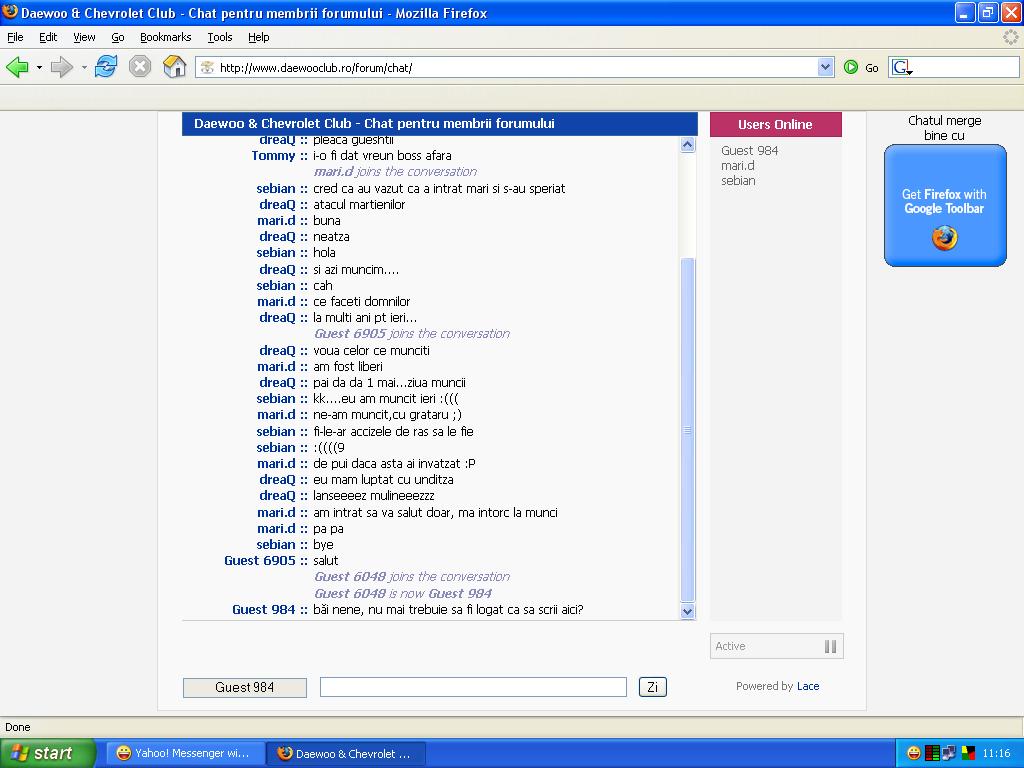Select sebian in the Users Online list
Image resolution: width=1024 pixels, height=768 pixels.
pos(738,181)
